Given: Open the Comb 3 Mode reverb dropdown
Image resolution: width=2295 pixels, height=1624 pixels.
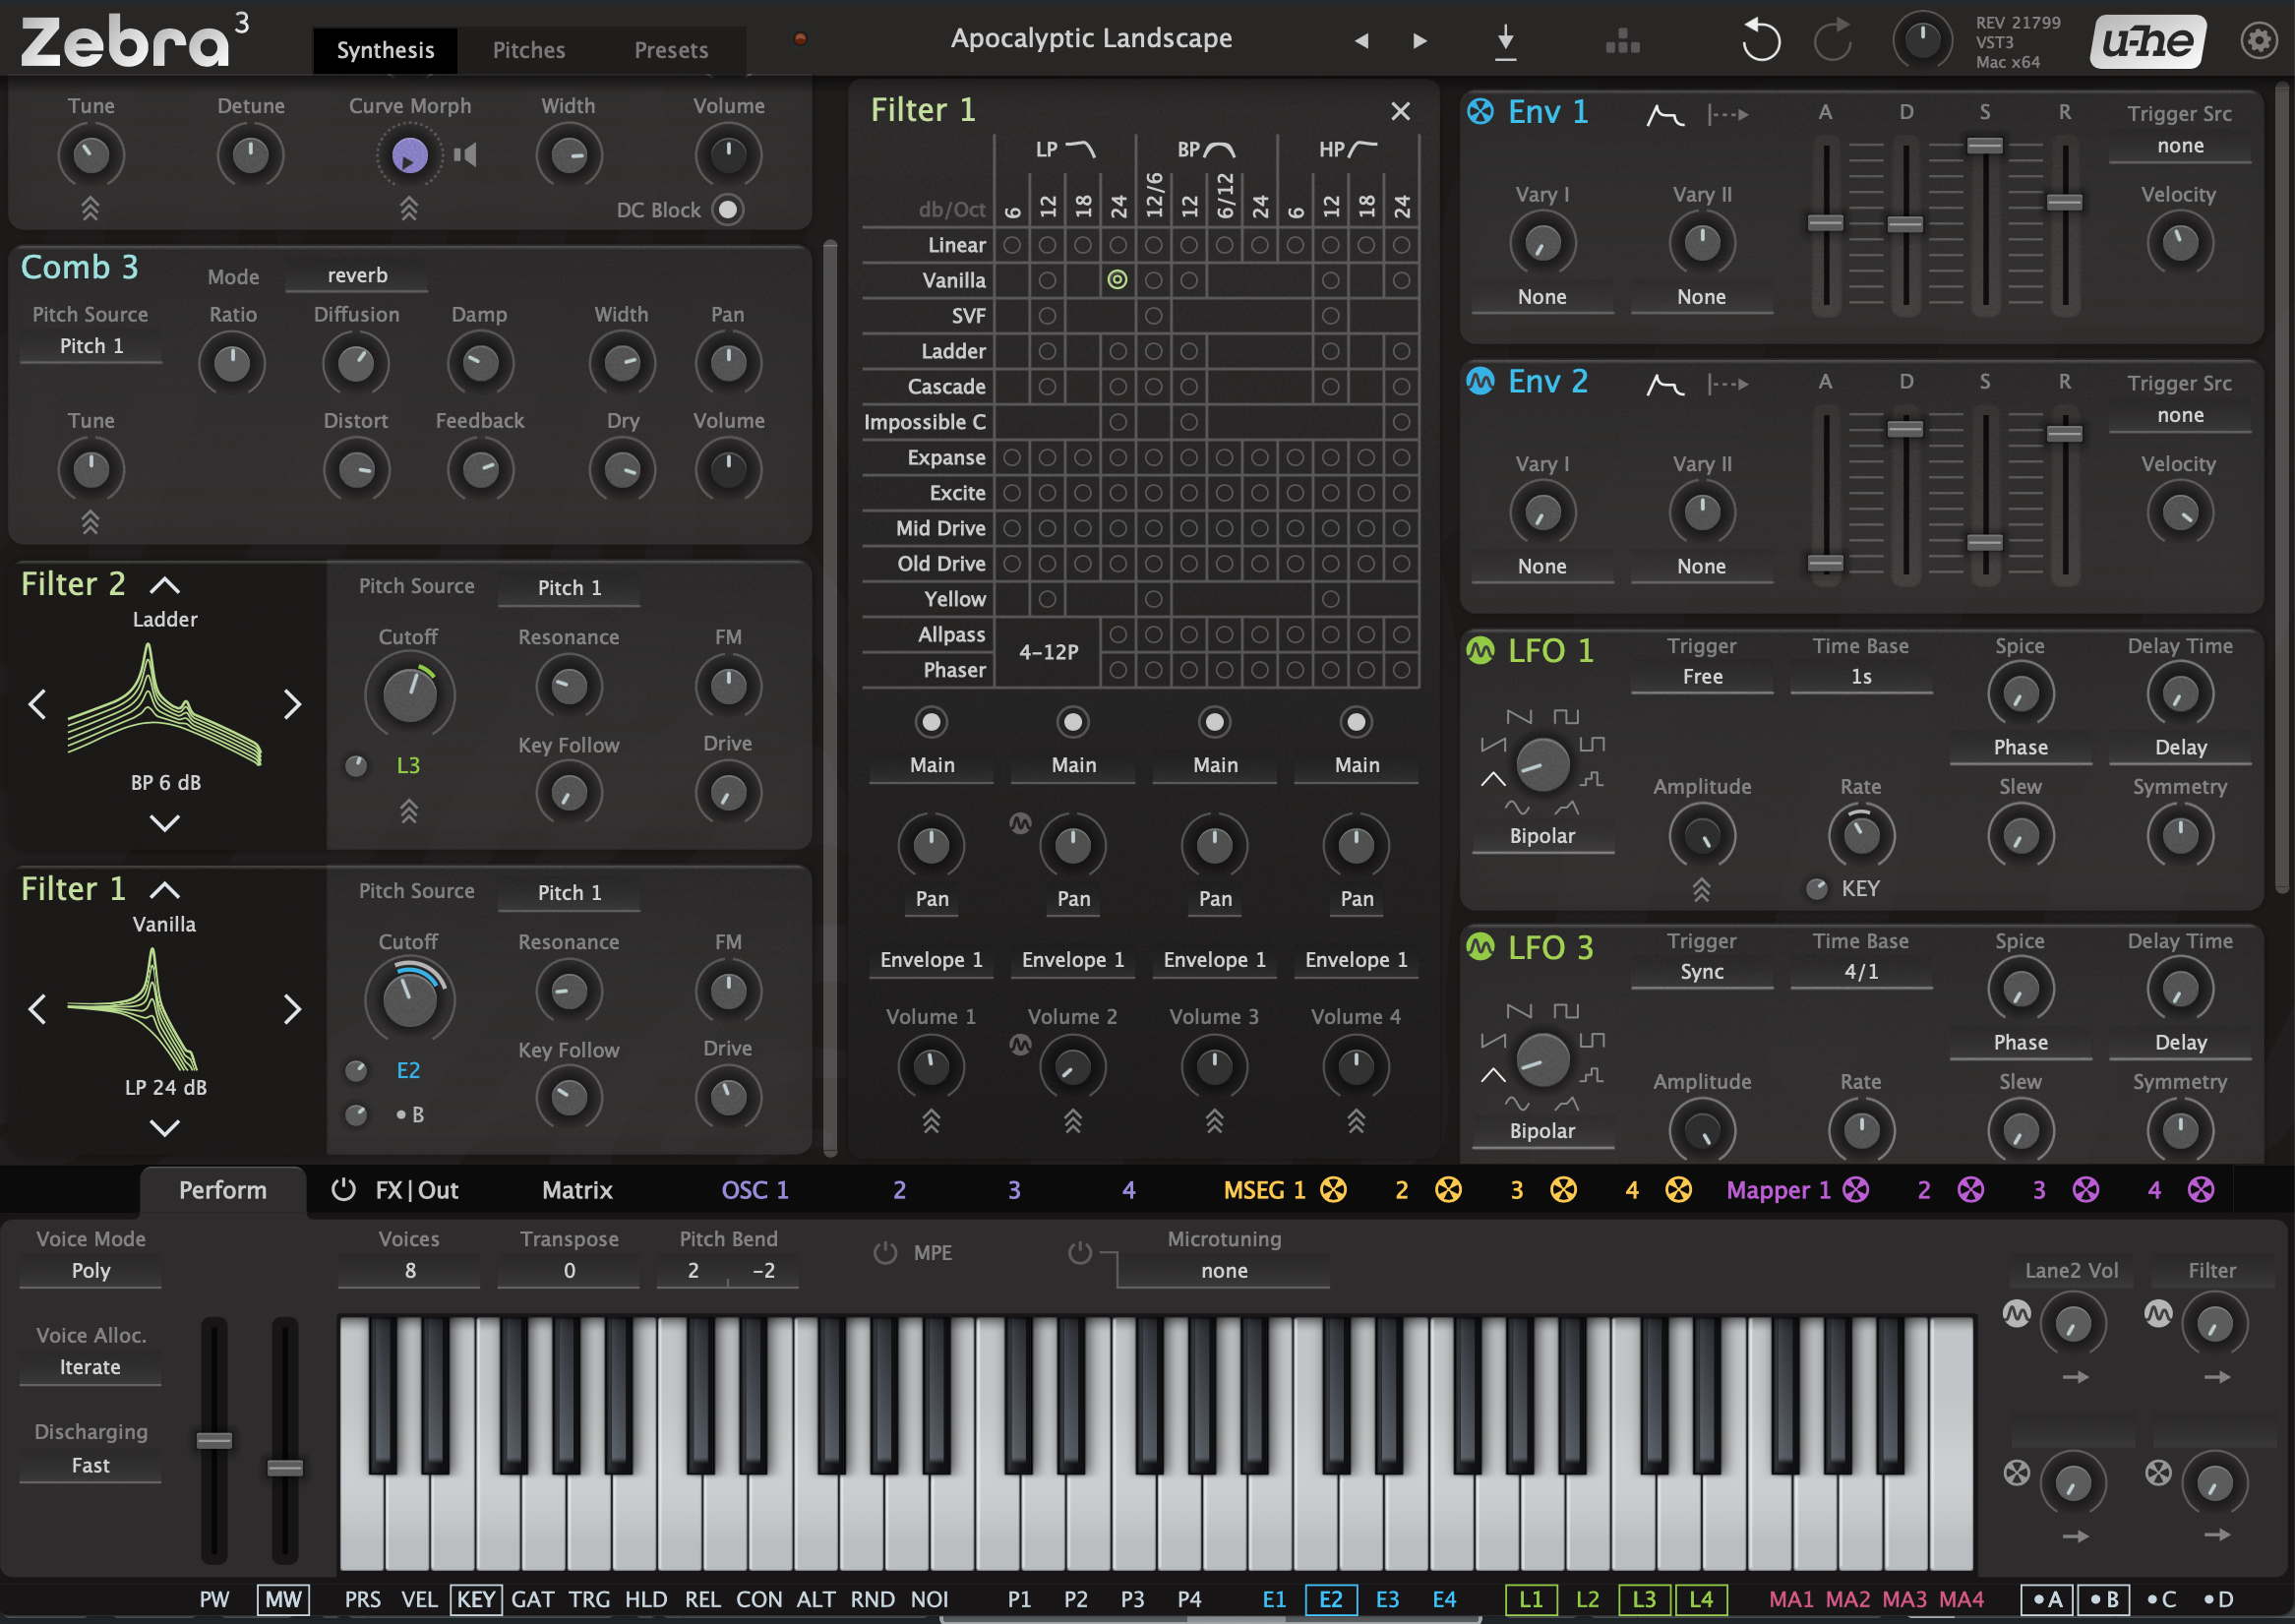Looking at the screenshot, I should (357, 275).
